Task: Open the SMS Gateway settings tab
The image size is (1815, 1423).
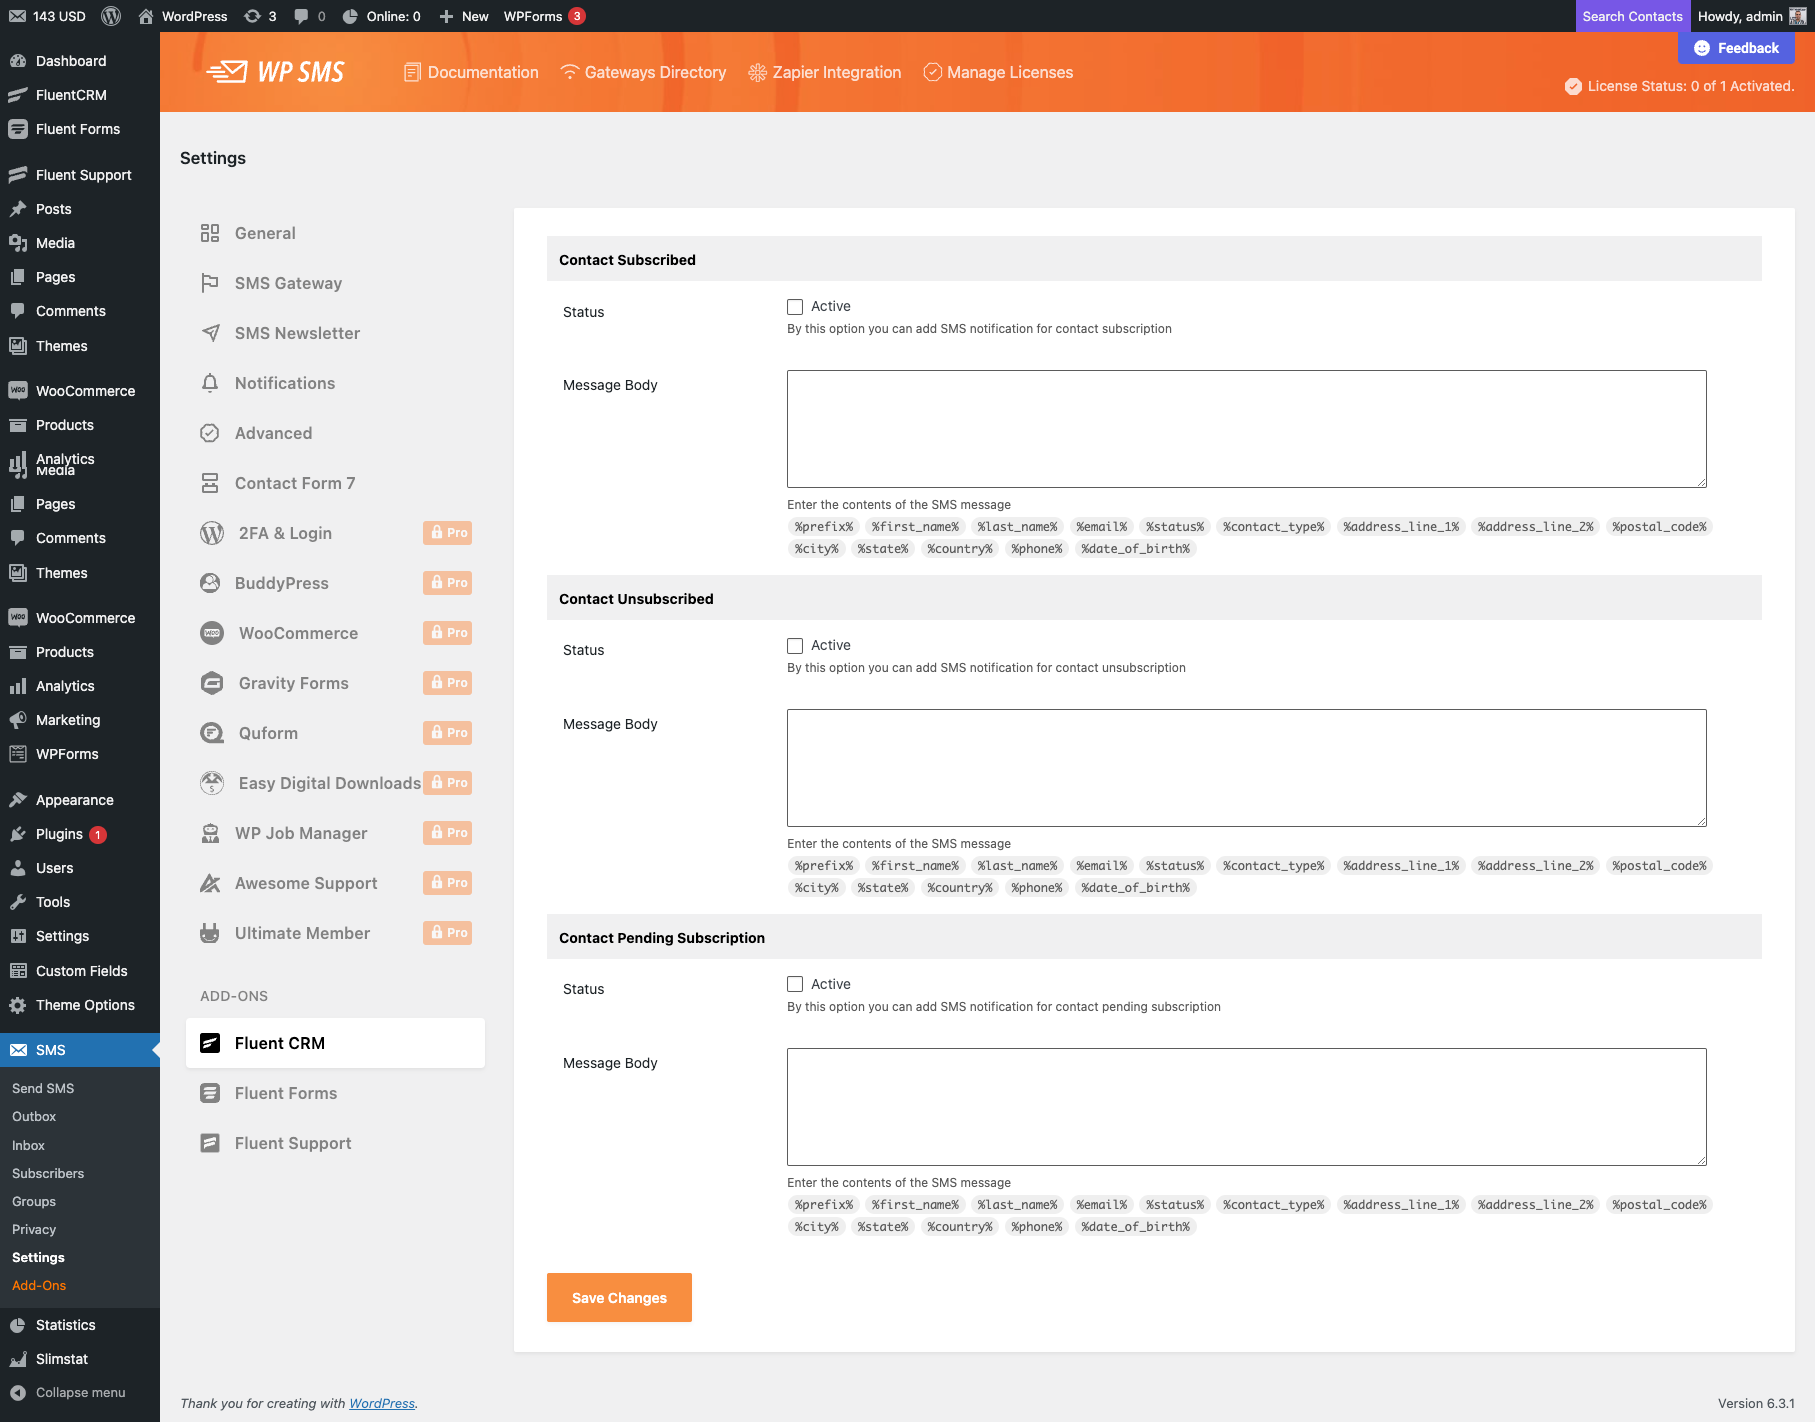Action: click(x=335, y=283)
